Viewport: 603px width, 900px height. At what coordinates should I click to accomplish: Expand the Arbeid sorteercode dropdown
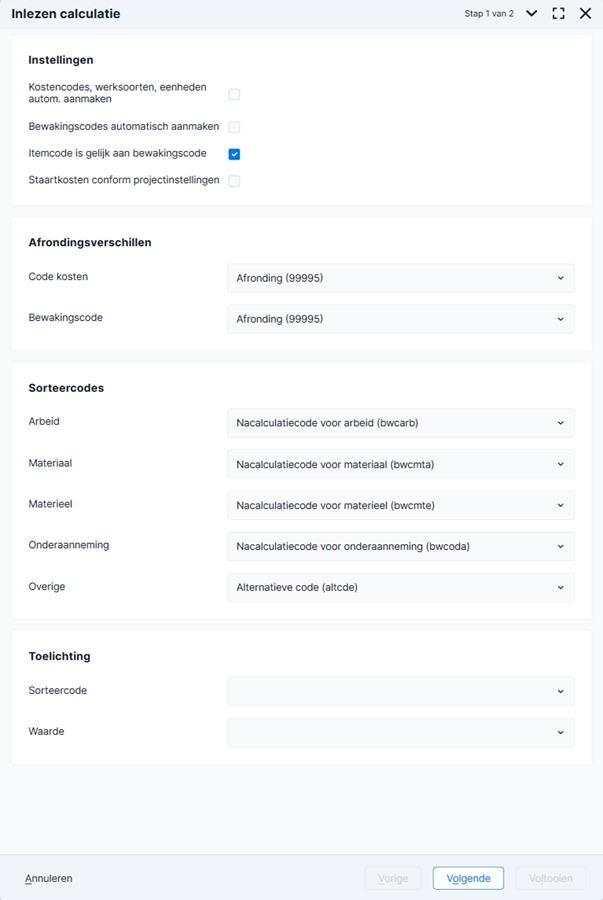(400, 423)
